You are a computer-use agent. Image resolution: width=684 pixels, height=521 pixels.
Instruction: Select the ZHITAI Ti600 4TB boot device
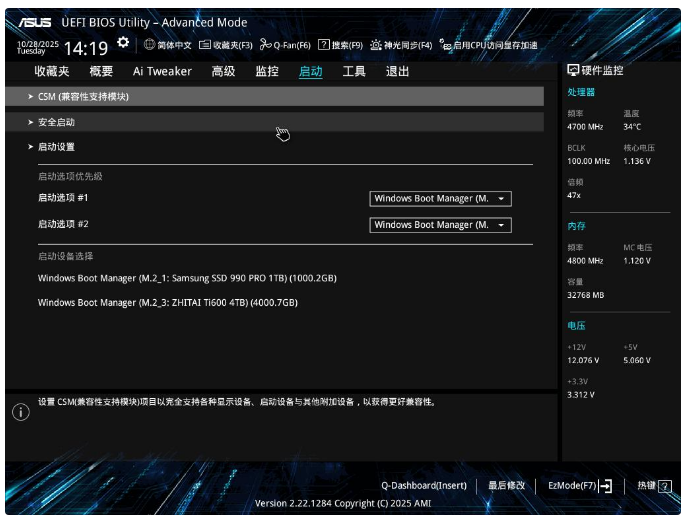coord(168,302)
